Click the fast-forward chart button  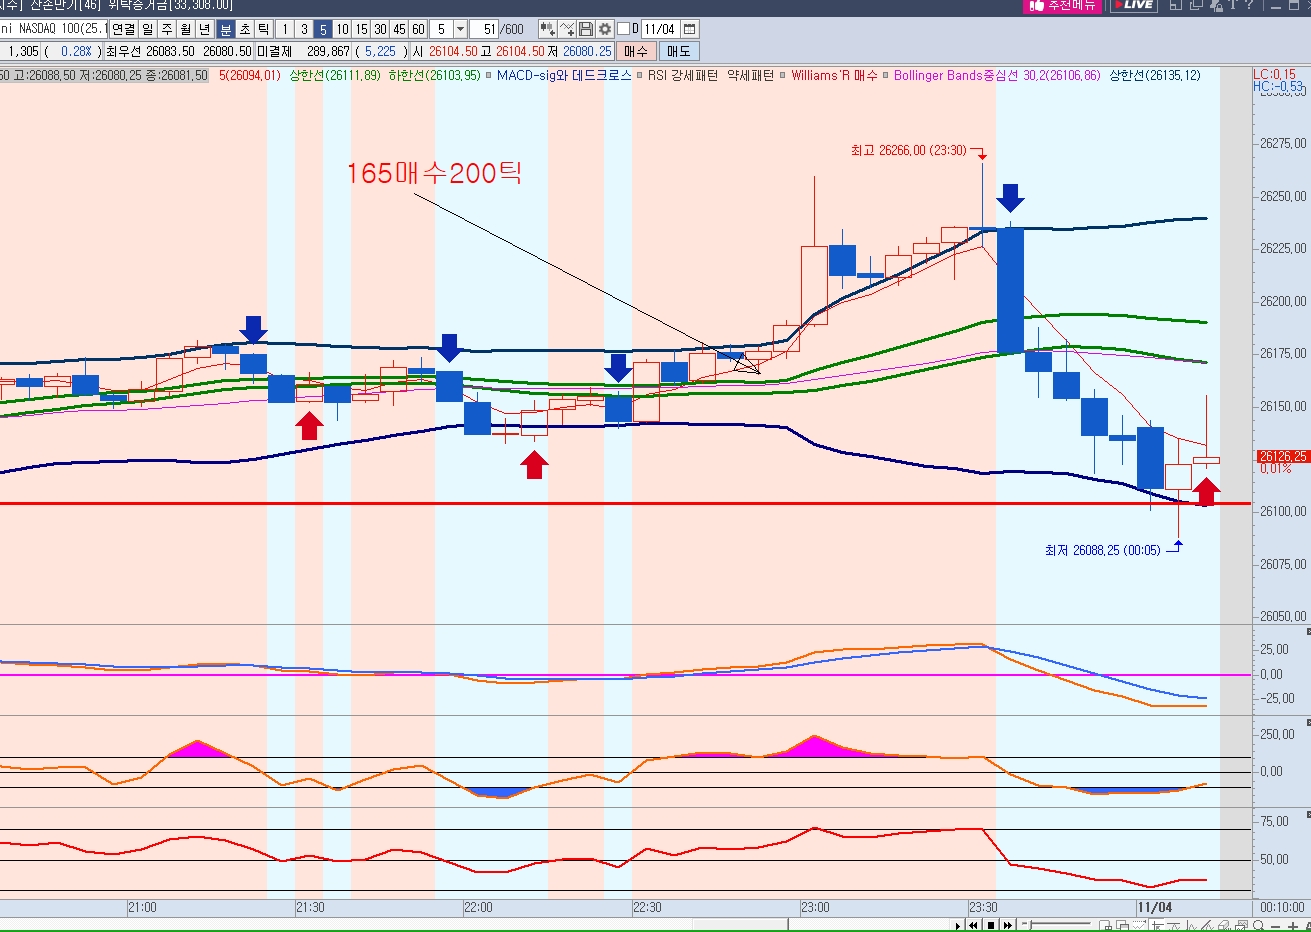(1008, 925)
